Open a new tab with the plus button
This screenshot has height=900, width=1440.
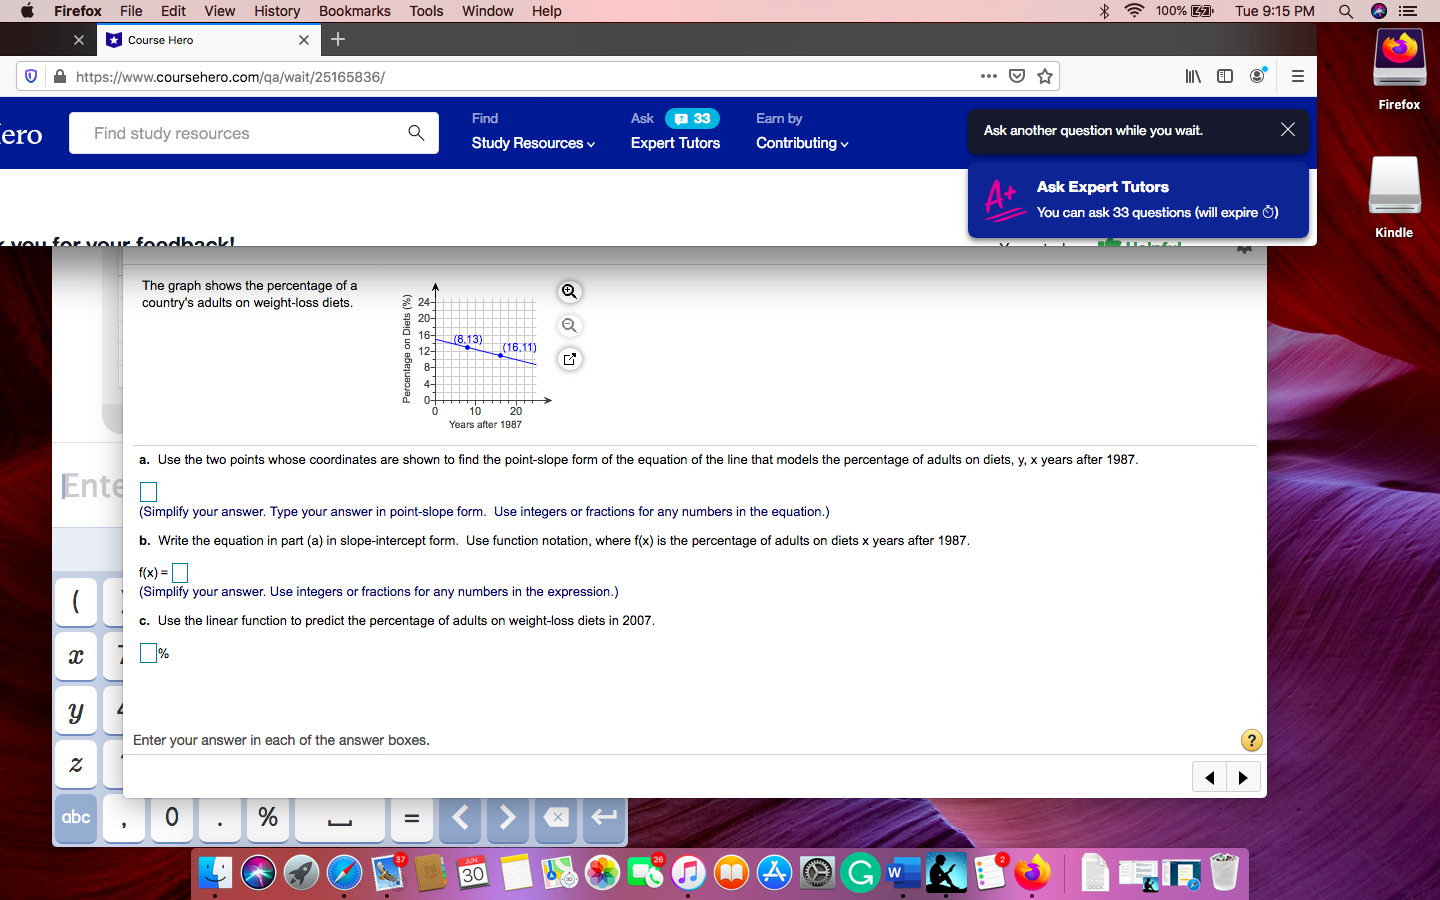(x=338, y=39)
